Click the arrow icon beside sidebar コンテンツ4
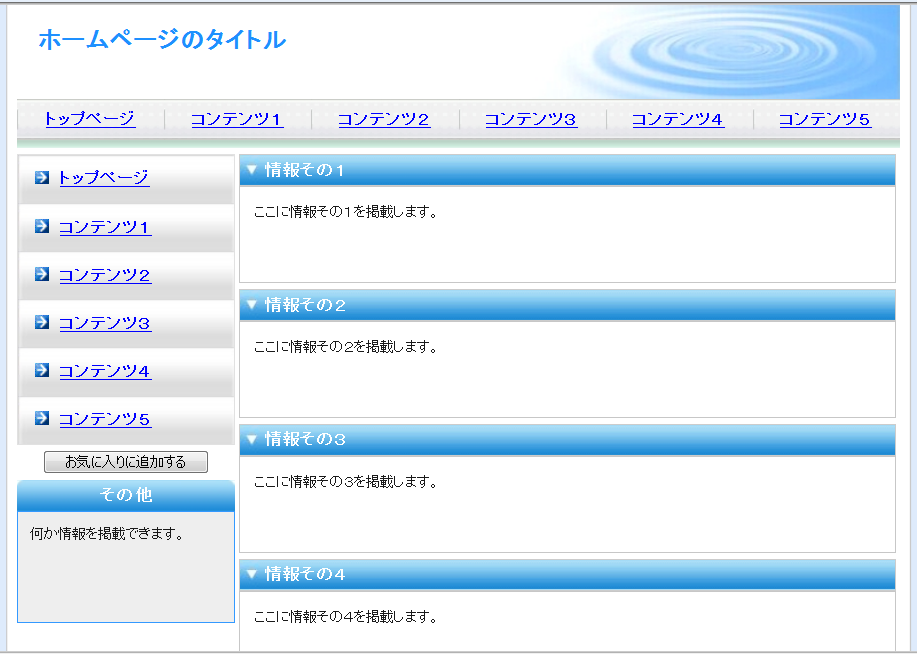This screenshot has width=917, height=654. pyautogui.click(x=42, y=370)
